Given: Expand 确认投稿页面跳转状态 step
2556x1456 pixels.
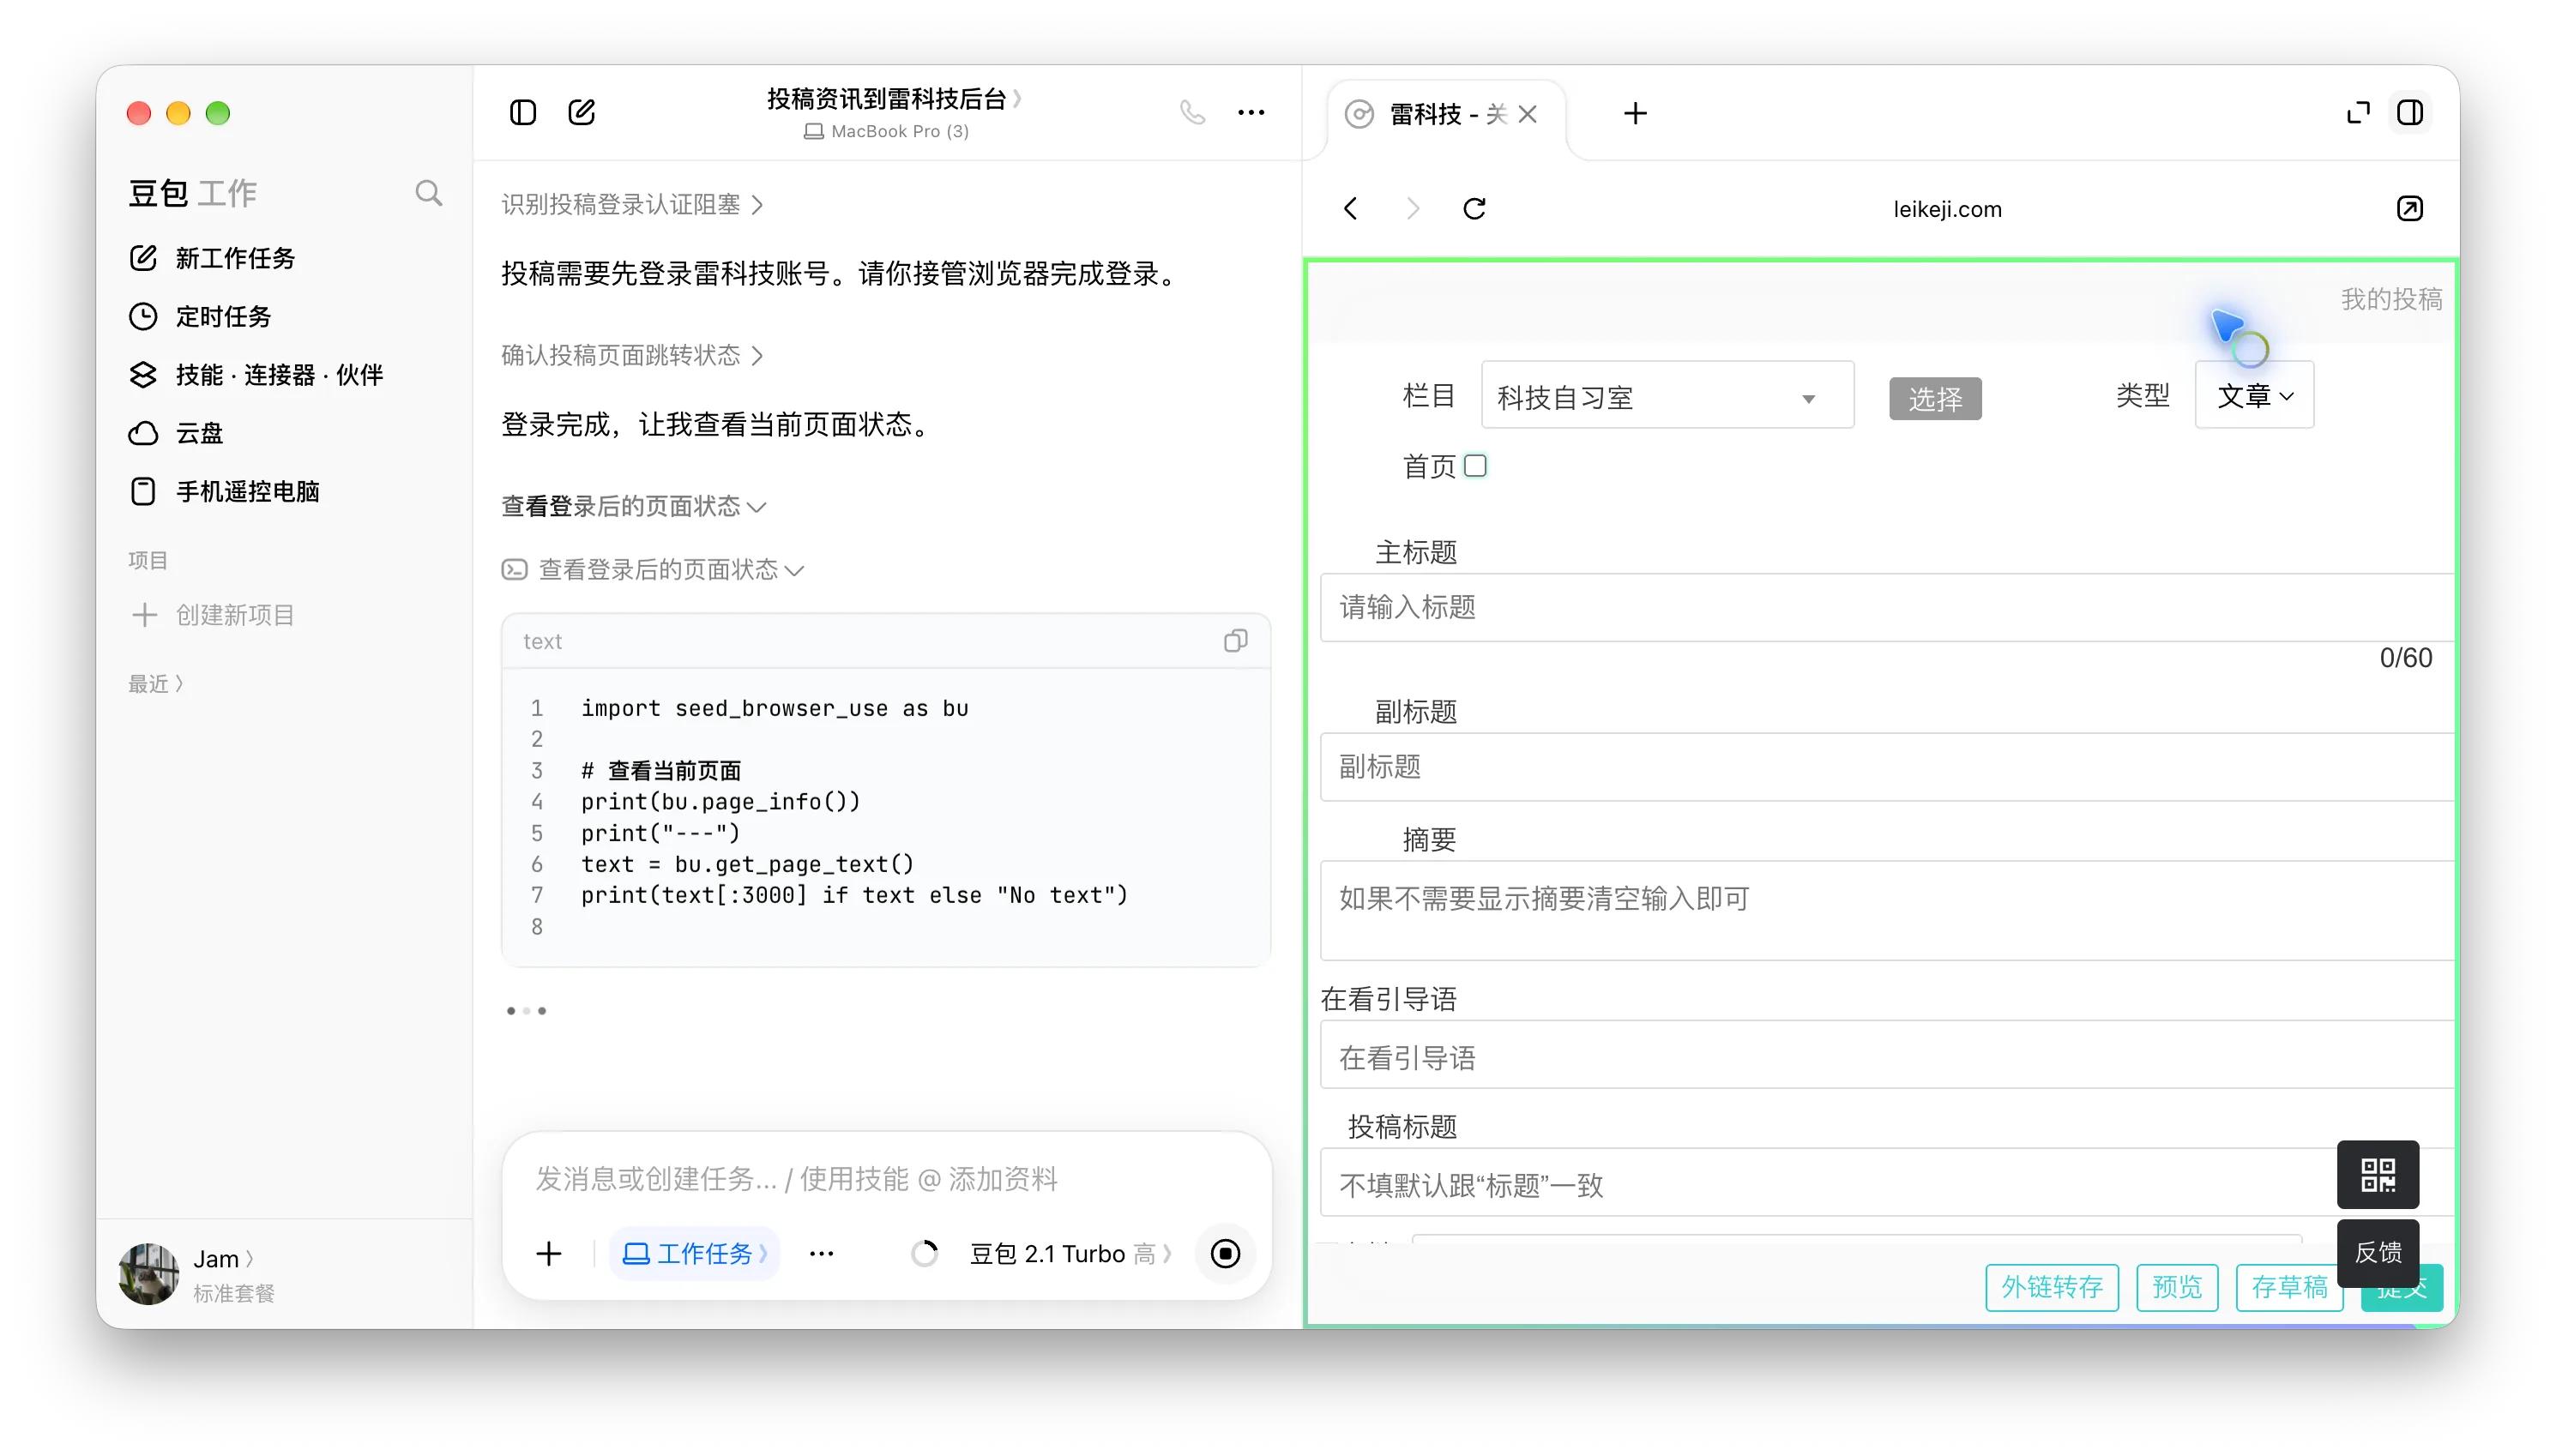Looking at the screenshot, I should [x=632, y=355].
